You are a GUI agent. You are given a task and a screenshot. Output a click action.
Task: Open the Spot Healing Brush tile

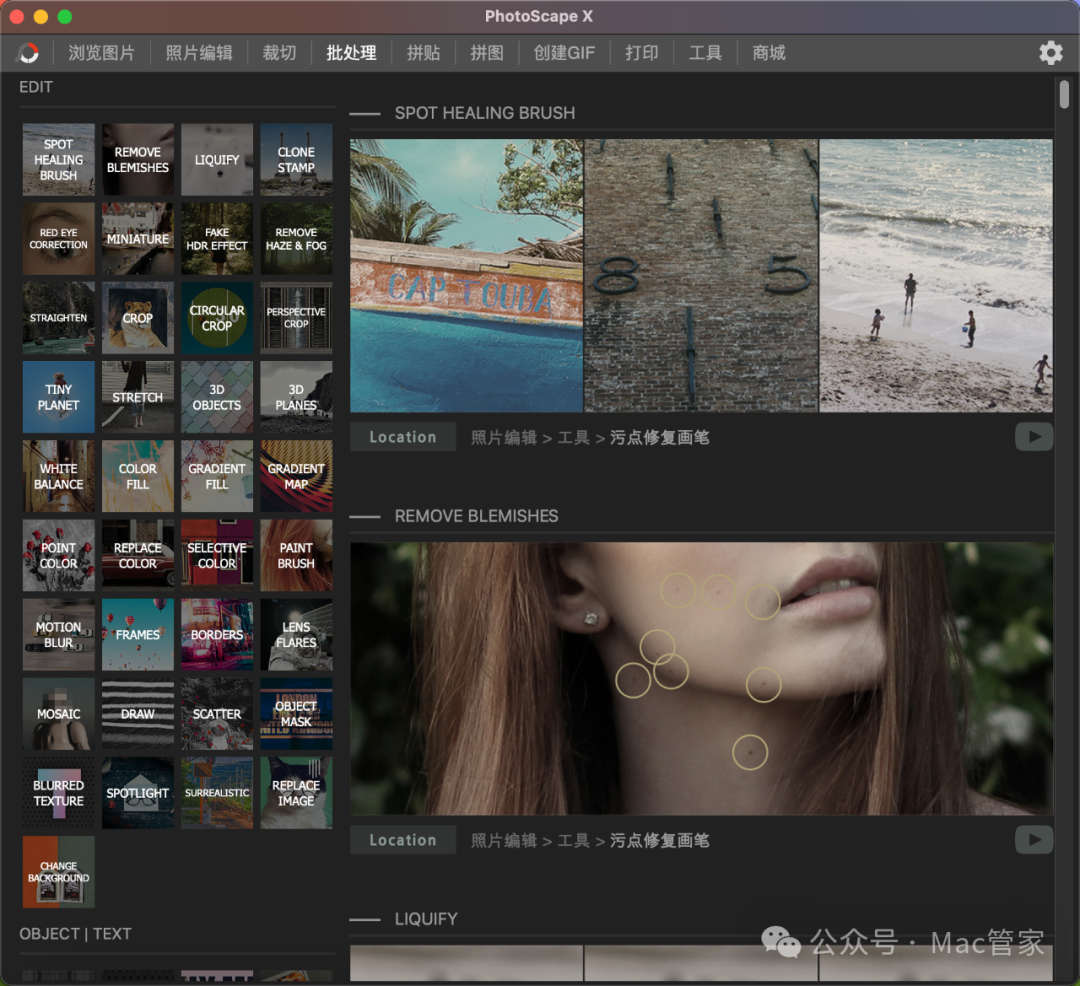click(58, 160)
